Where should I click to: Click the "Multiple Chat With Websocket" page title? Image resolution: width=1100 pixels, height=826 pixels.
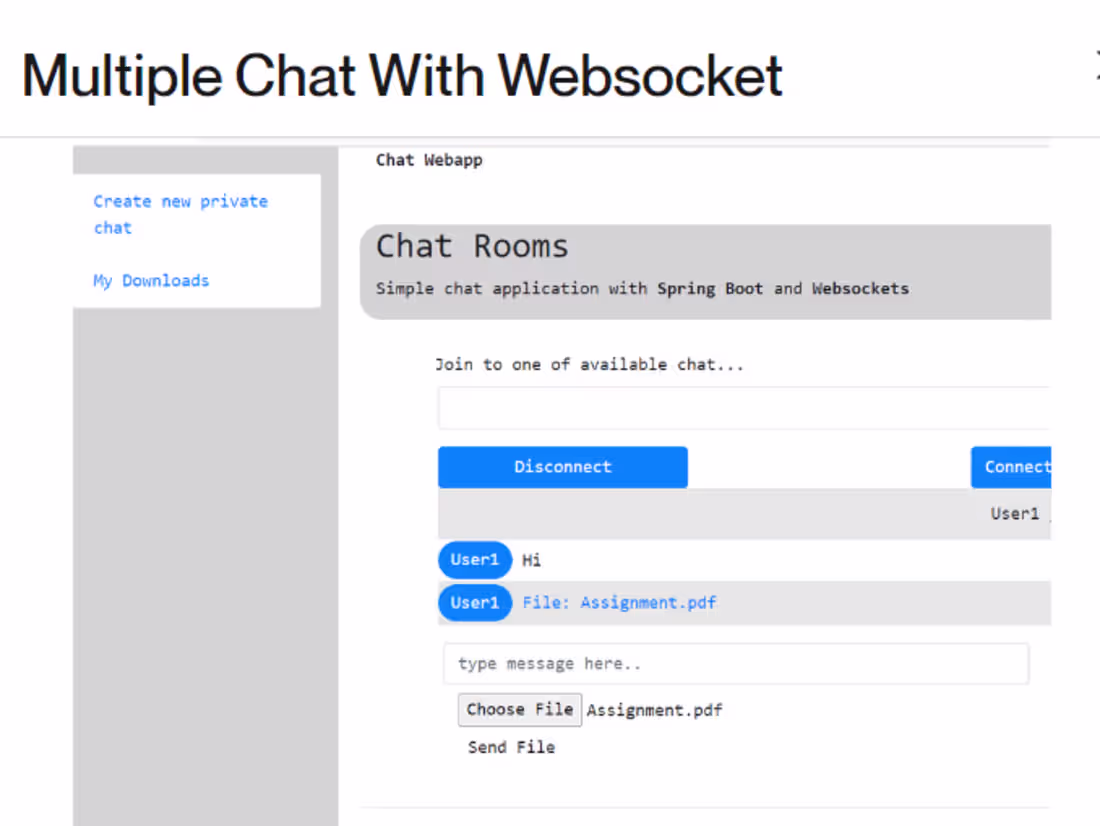click(x=401, y=75)
